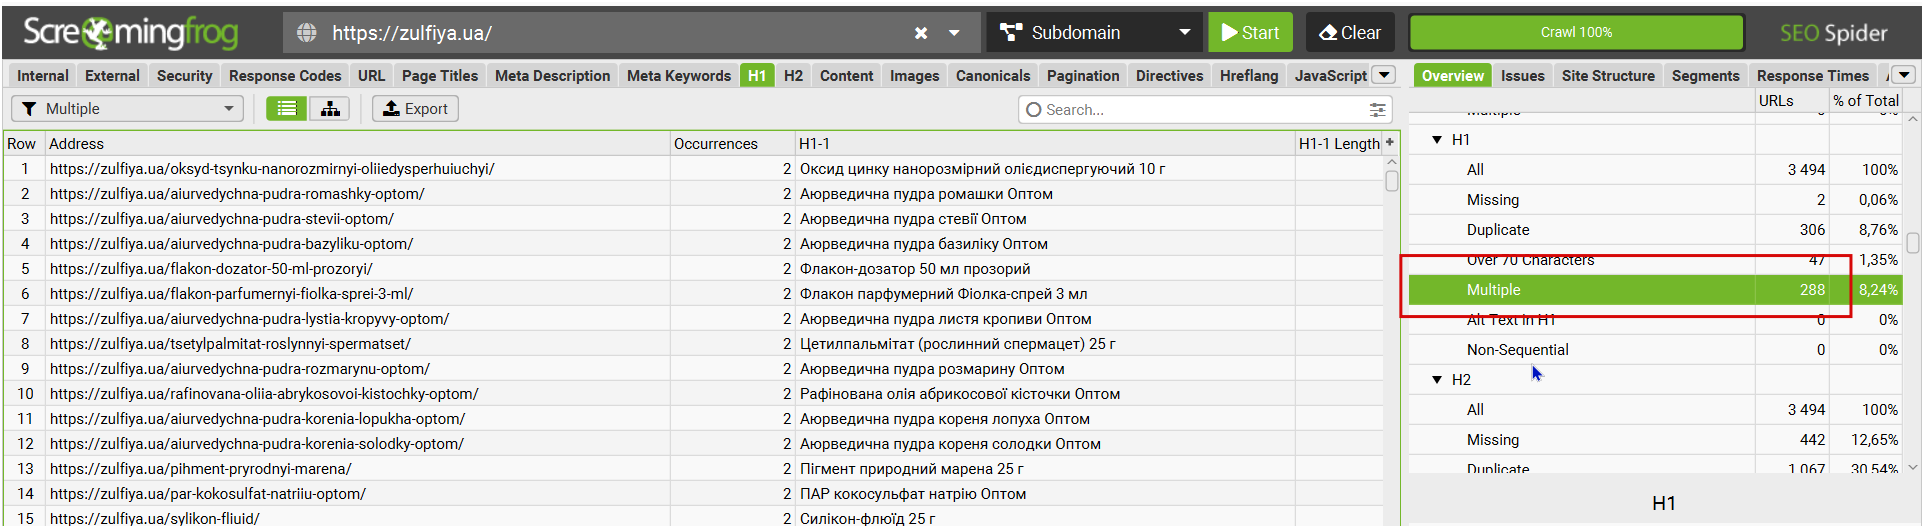The height and width of the screenshot is (526, 1922).
Task: Switch to tree view icon
Action: point(330,109)
